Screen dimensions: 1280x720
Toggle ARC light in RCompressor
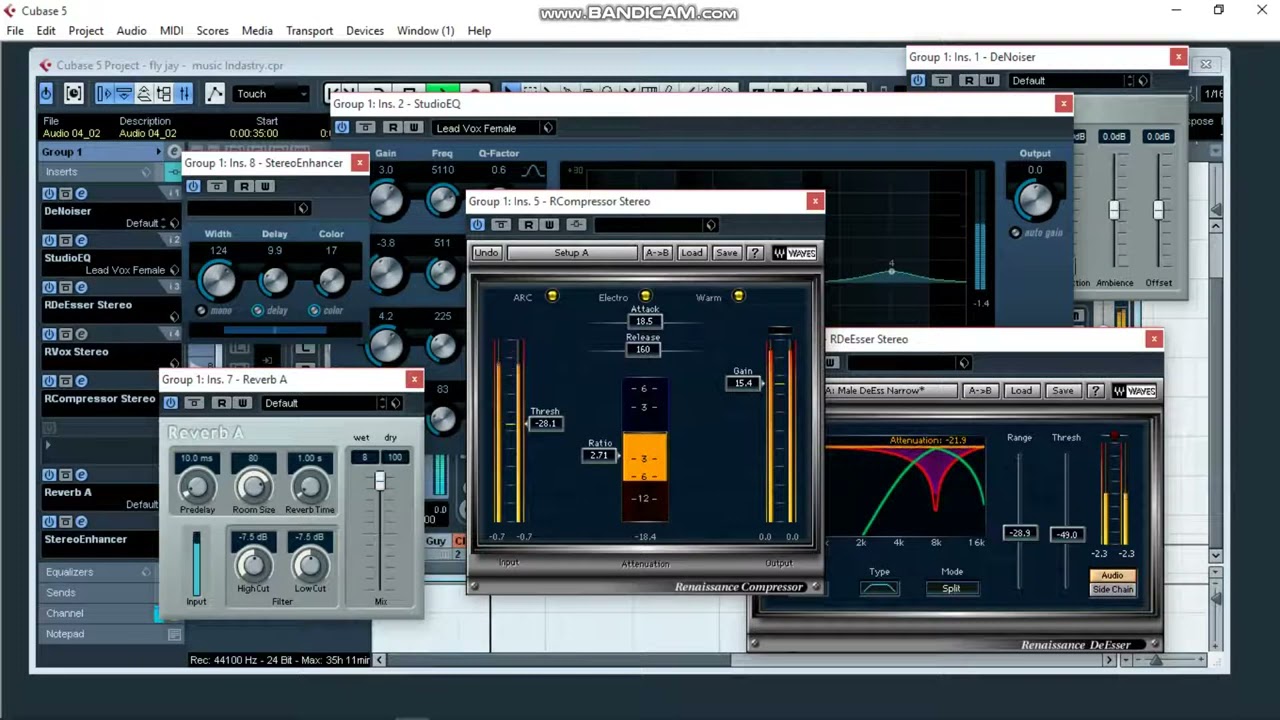coord(552,297)
